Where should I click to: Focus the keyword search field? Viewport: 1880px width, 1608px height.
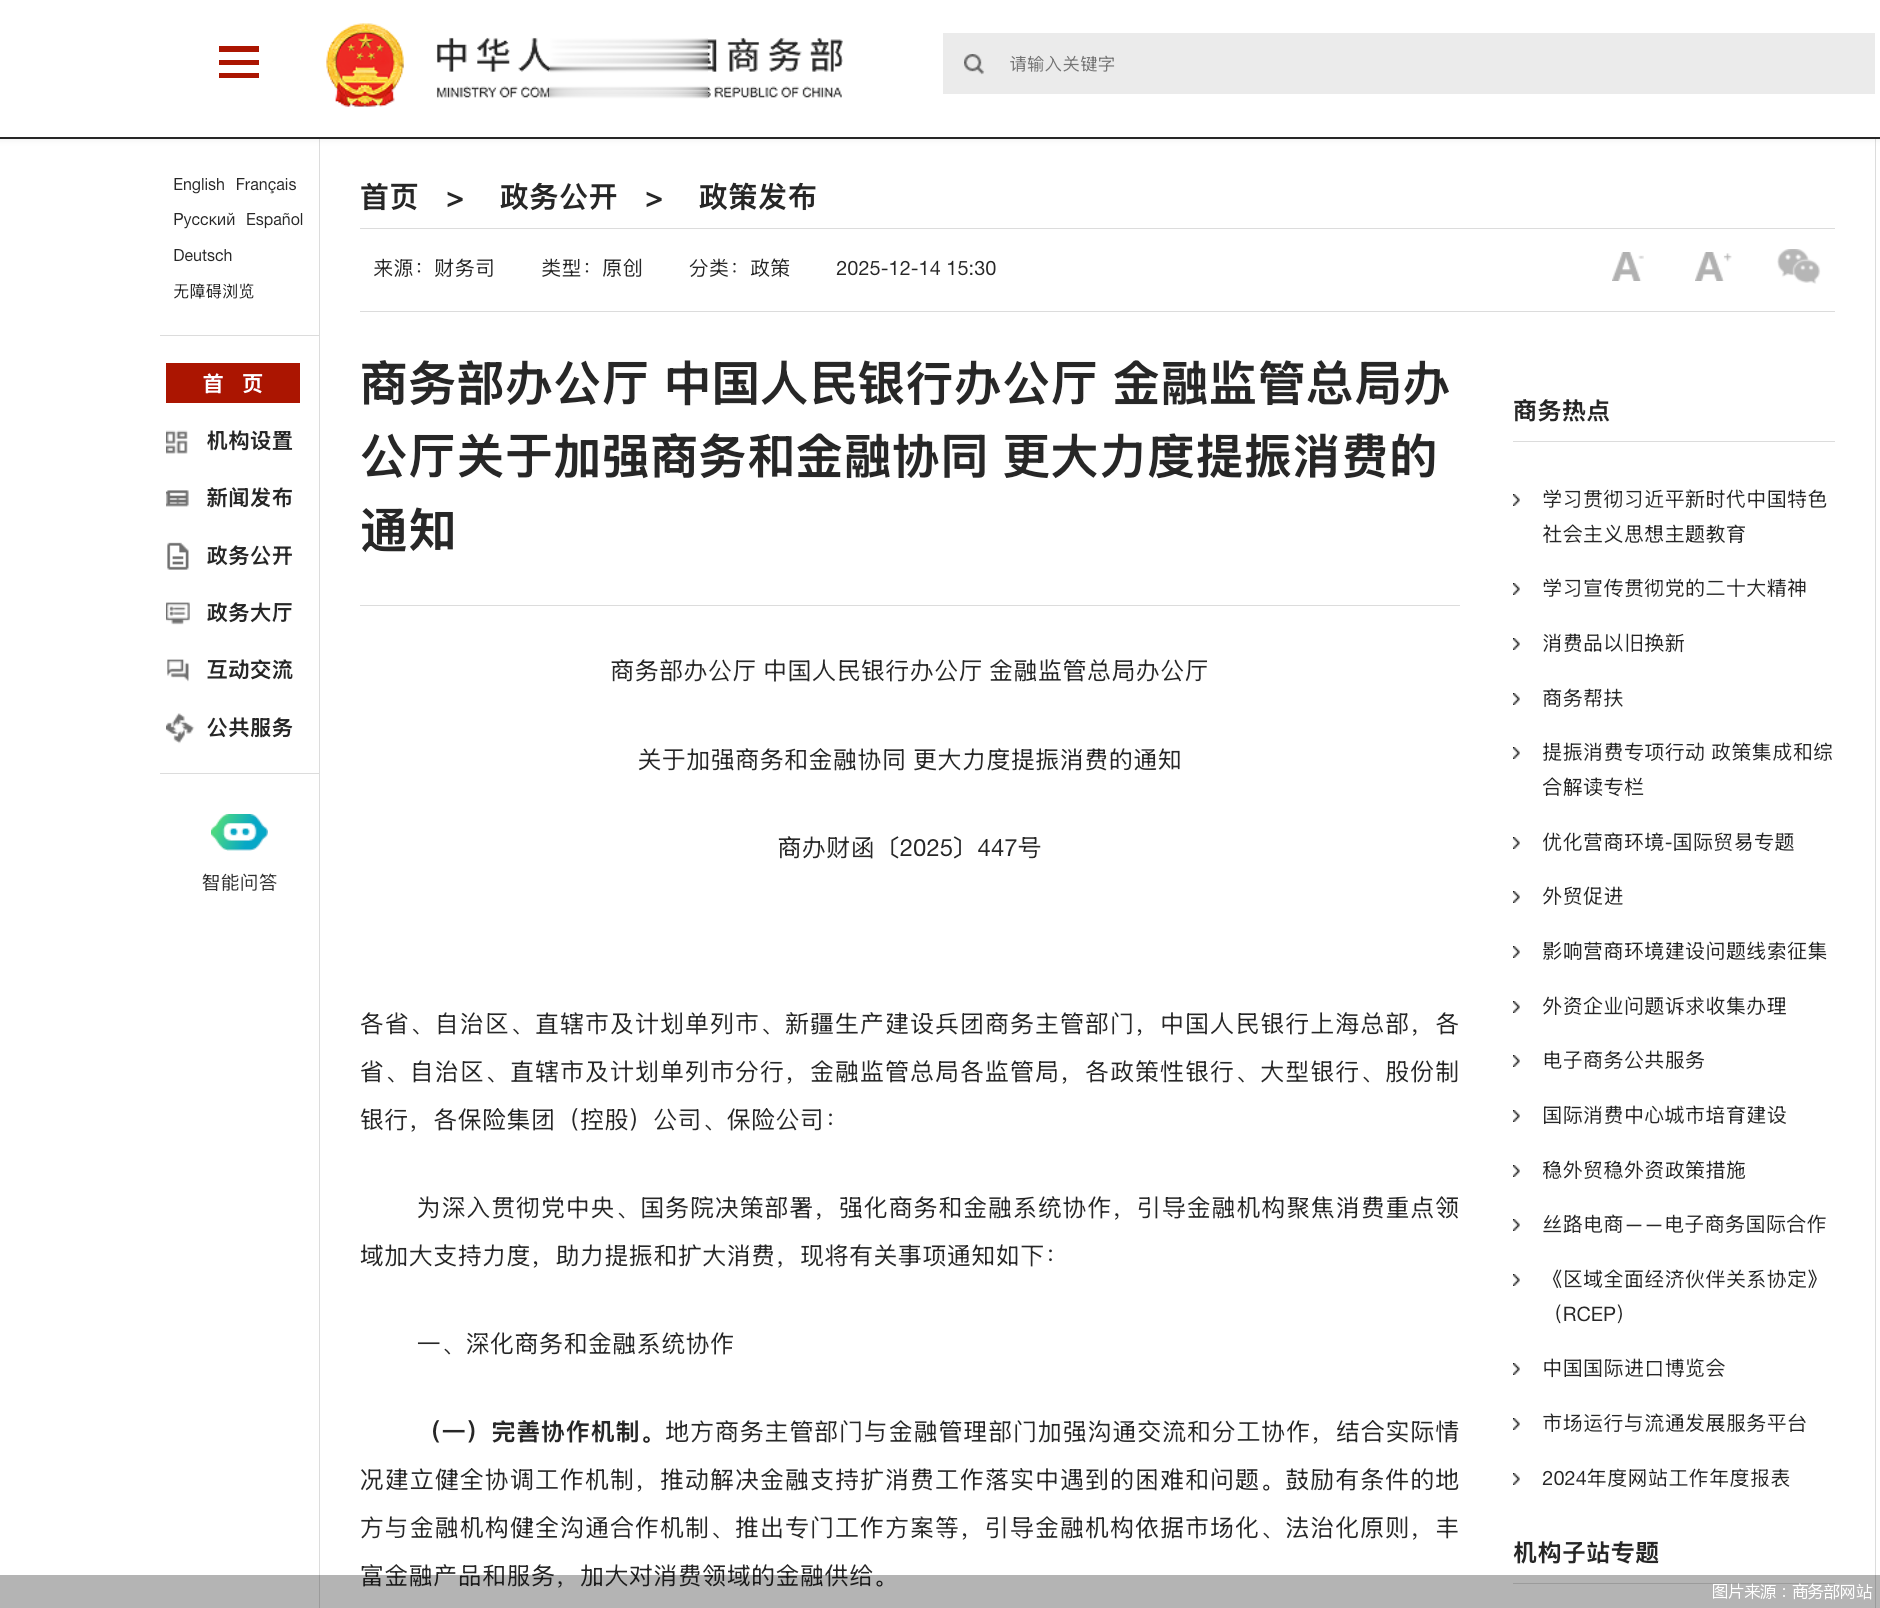(1408, 64)
